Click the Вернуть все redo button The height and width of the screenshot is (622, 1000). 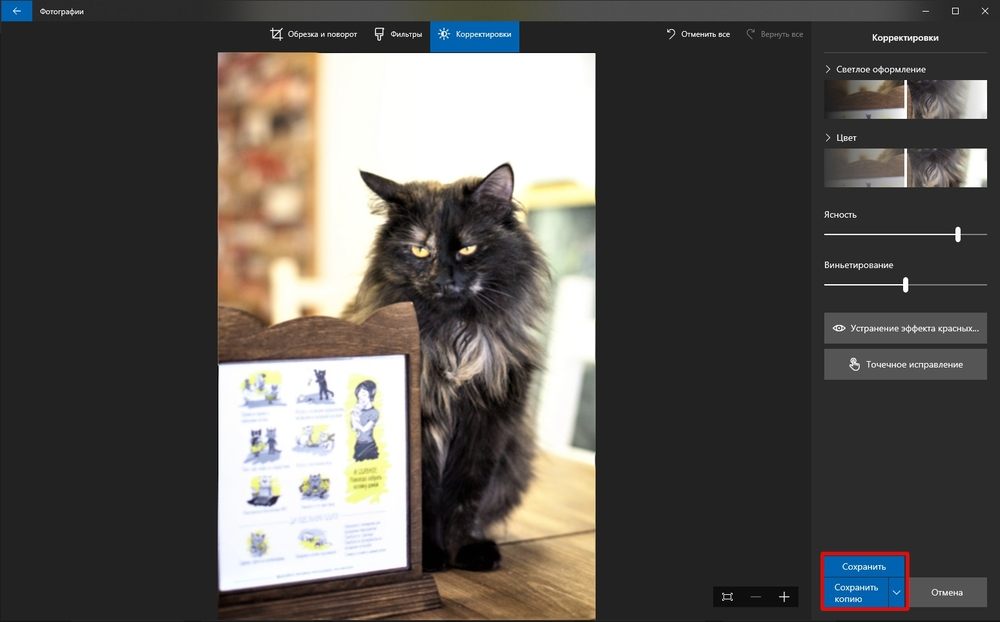click(774, 34)
